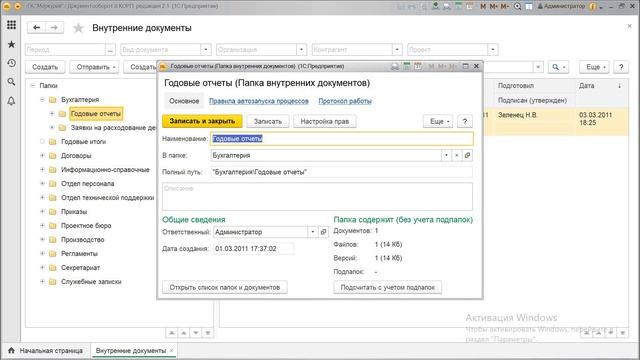The image size is (640, 360).
Task: Click the calculator icon in dialog title bar
Action: click(x=407, y=66)
